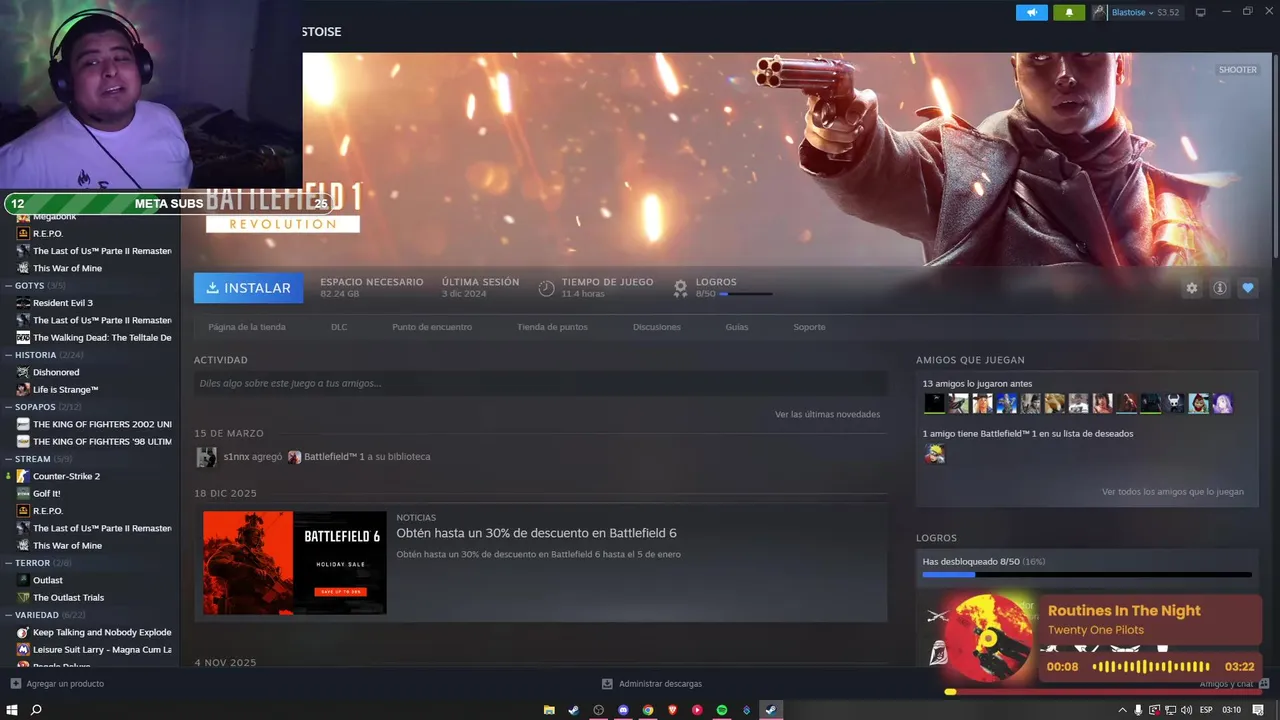Open s1nnx's avatar in activity feed
This screenshot has width=1280, height=720.
206,457
